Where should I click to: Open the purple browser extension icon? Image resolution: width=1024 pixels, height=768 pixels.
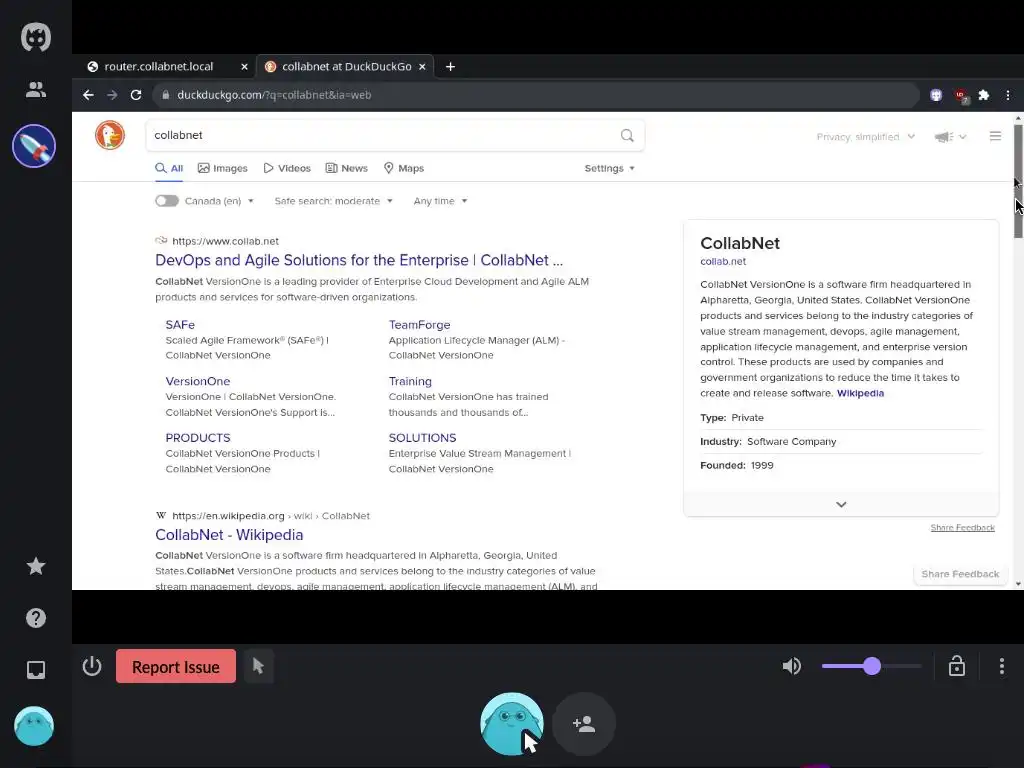pyautogui.click(x=936, y=95)
